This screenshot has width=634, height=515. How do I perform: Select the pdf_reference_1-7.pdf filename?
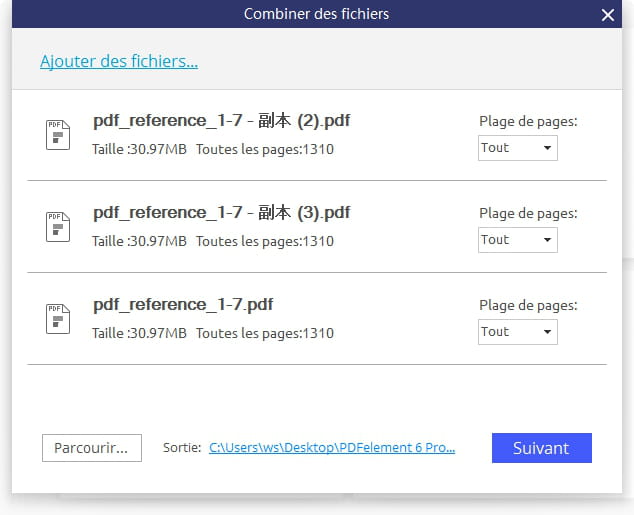coord(183,304)
